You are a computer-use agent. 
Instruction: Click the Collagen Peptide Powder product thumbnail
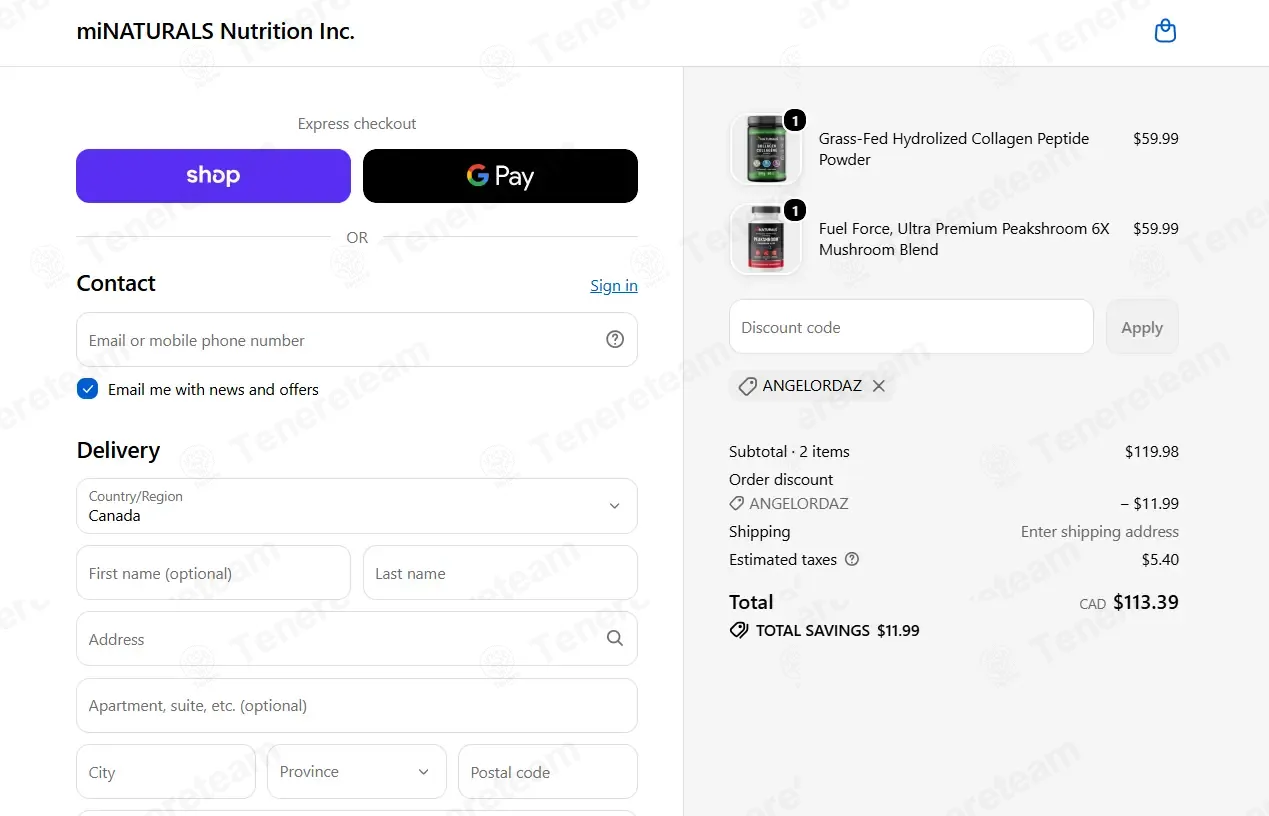pyautogui.click(x=766, y=149)
